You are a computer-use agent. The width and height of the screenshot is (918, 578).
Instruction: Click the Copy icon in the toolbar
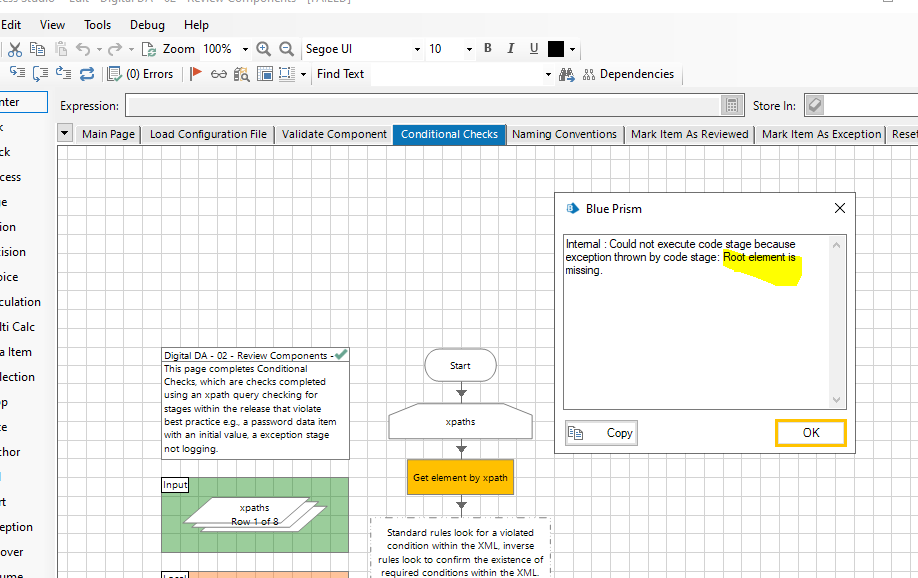37,49
